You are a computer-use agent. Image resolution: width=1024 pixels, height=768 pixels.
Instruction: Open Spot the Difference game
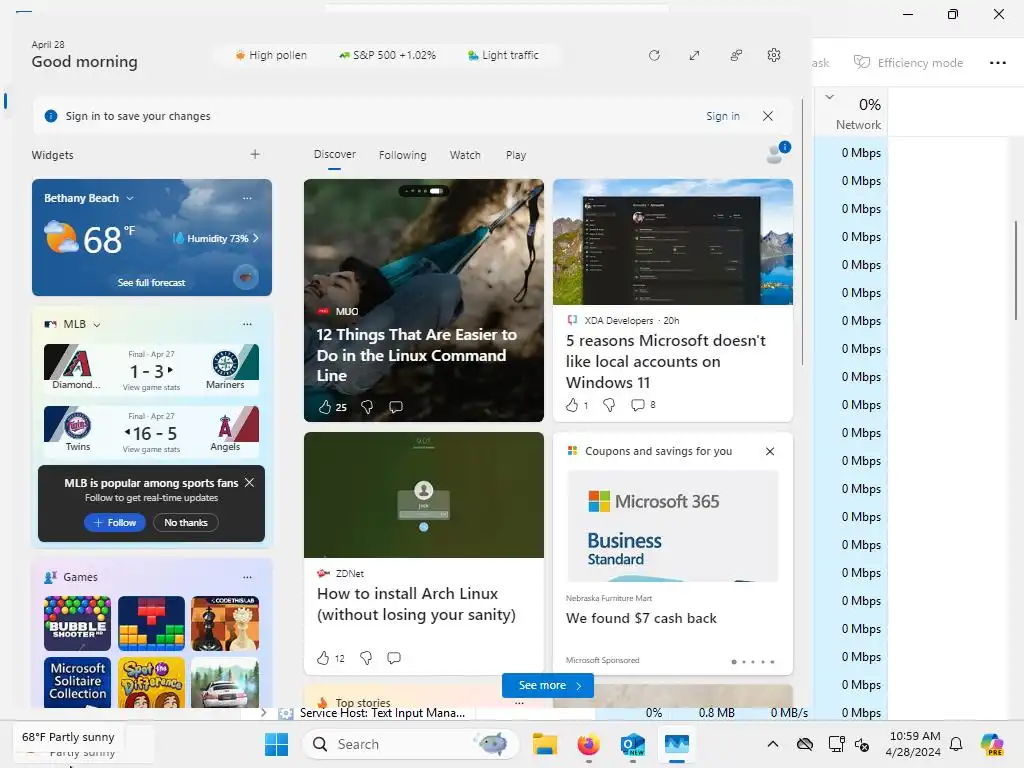pos(152,682)
